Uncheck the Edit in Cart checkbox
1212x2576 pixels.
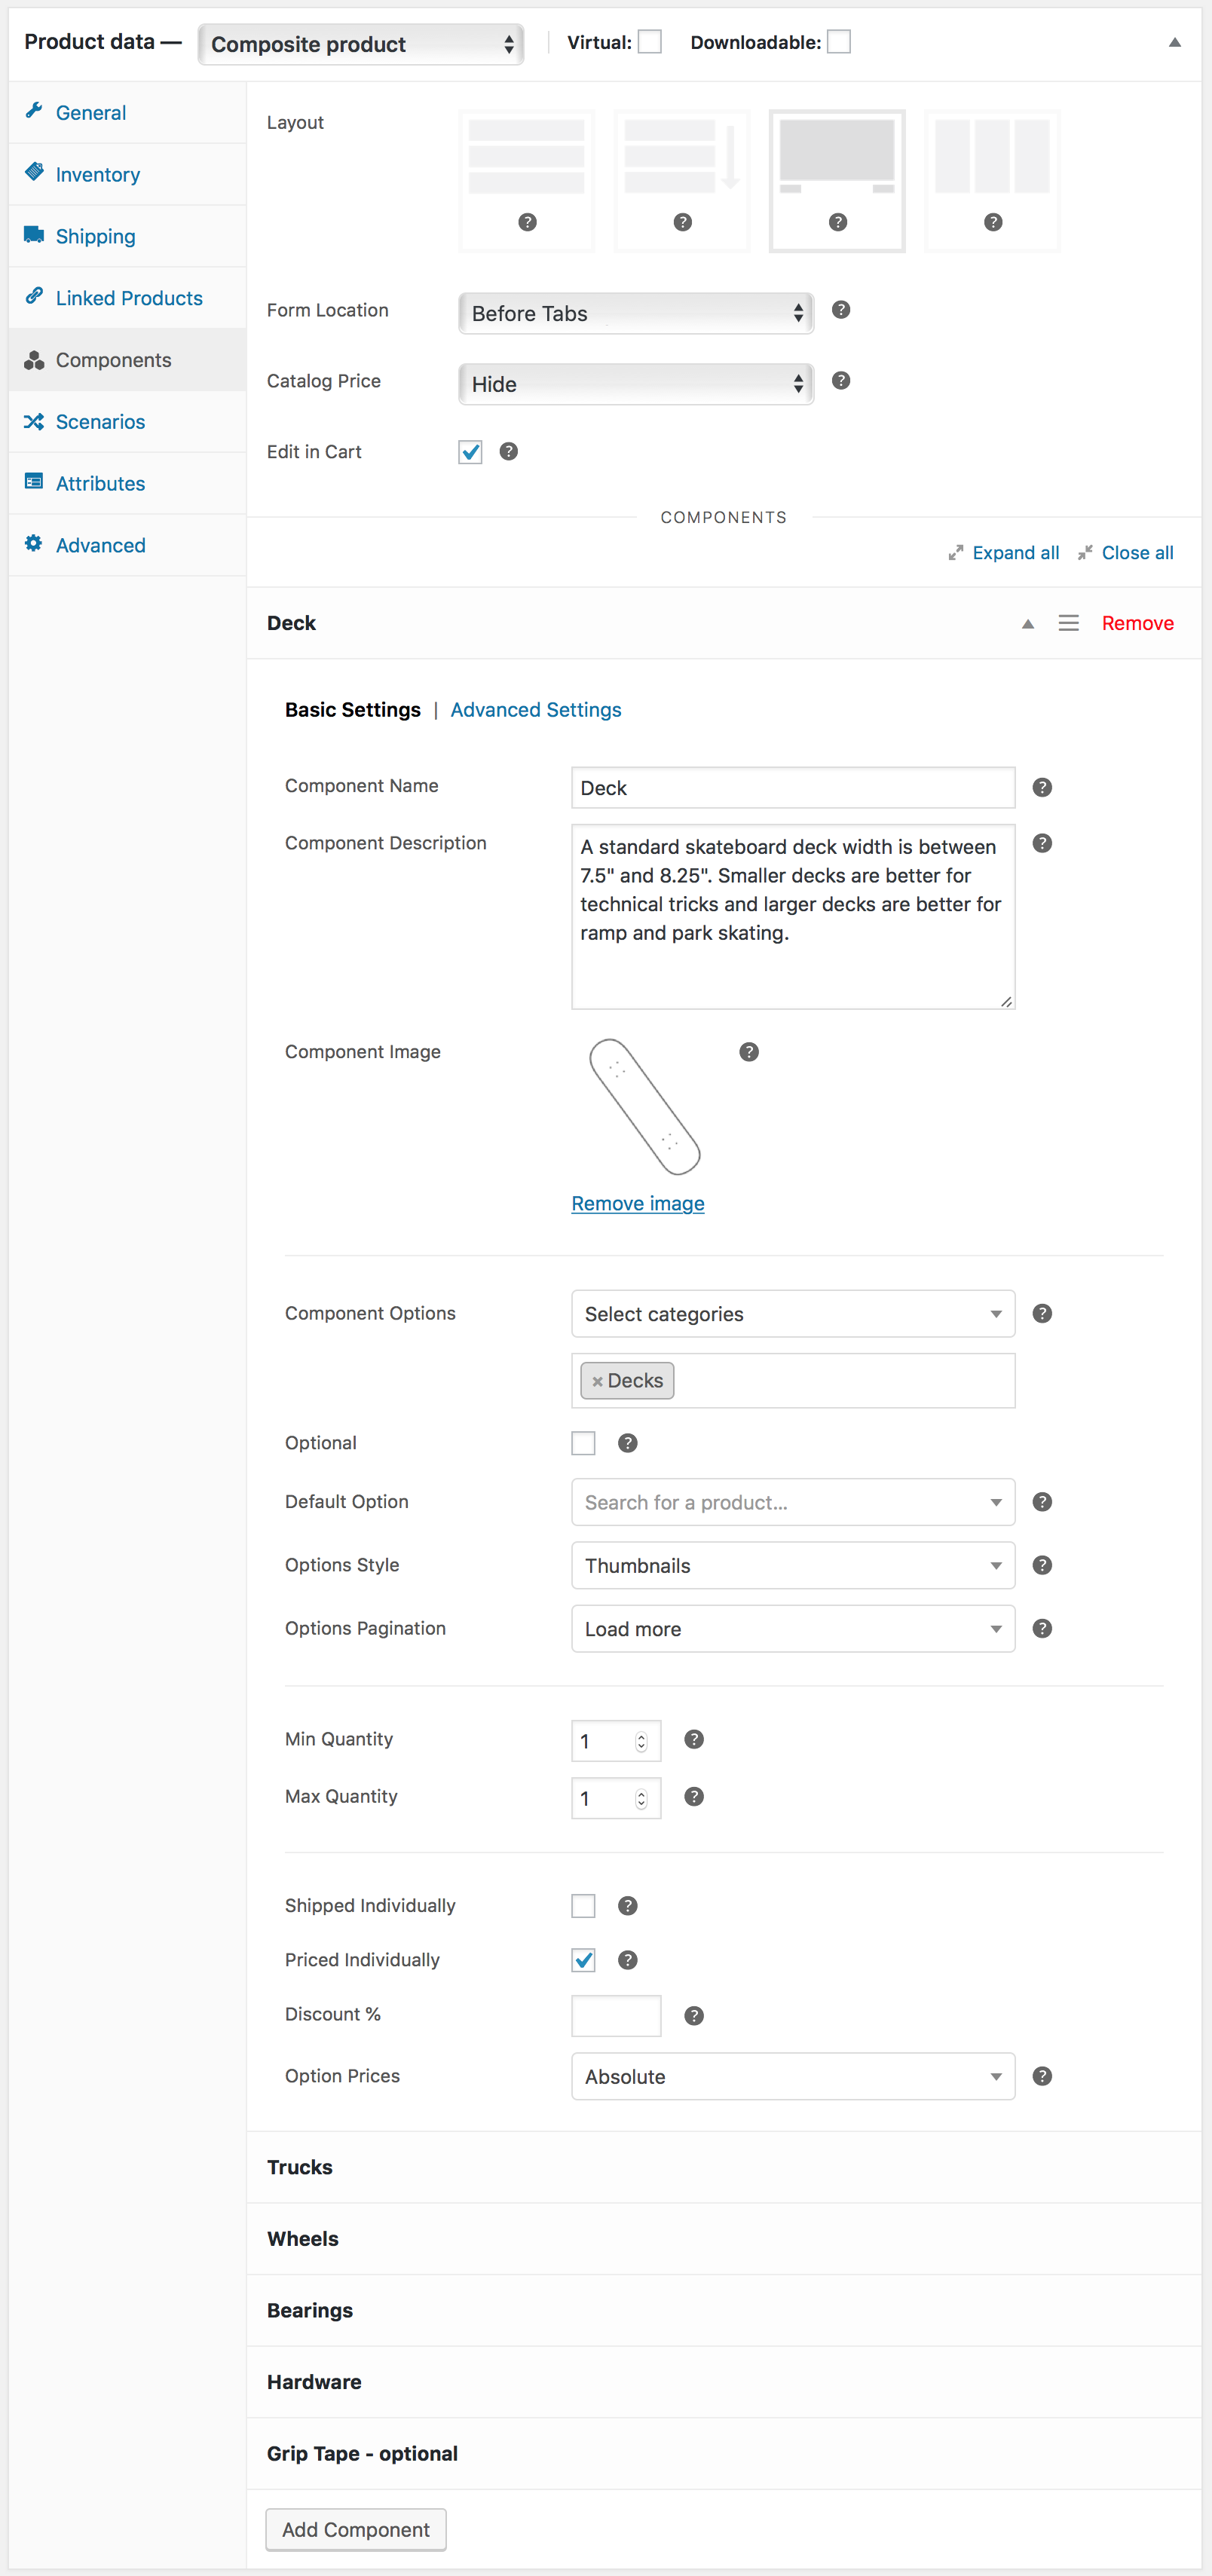[x=470, y=452]
